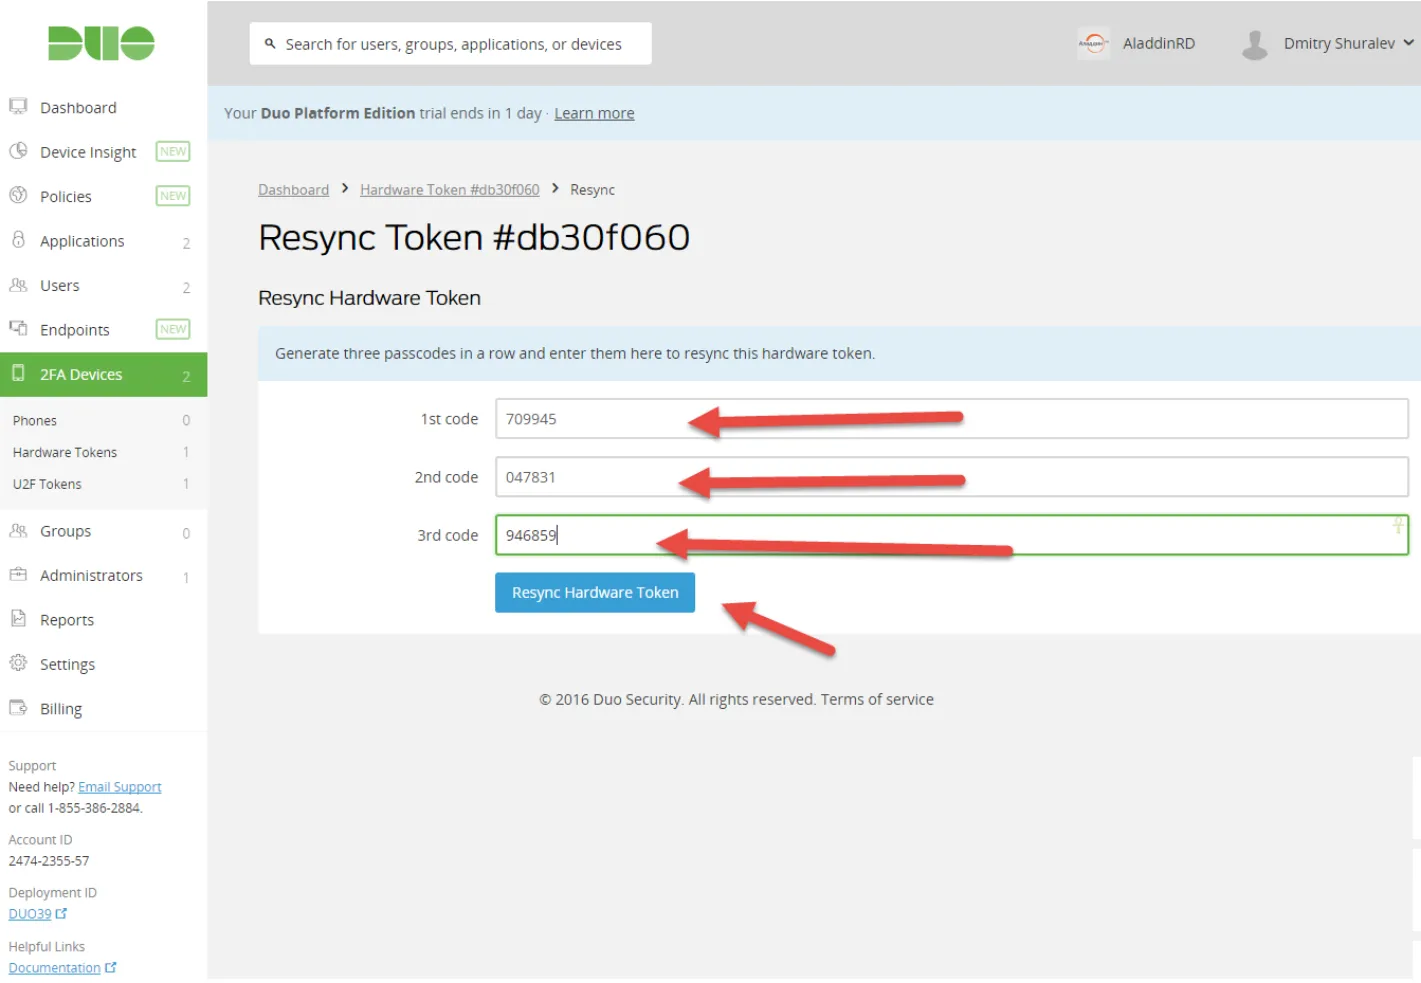Click the Terms of service link
This screenshot has width=1421, height=983.
(x=877, y=699)
